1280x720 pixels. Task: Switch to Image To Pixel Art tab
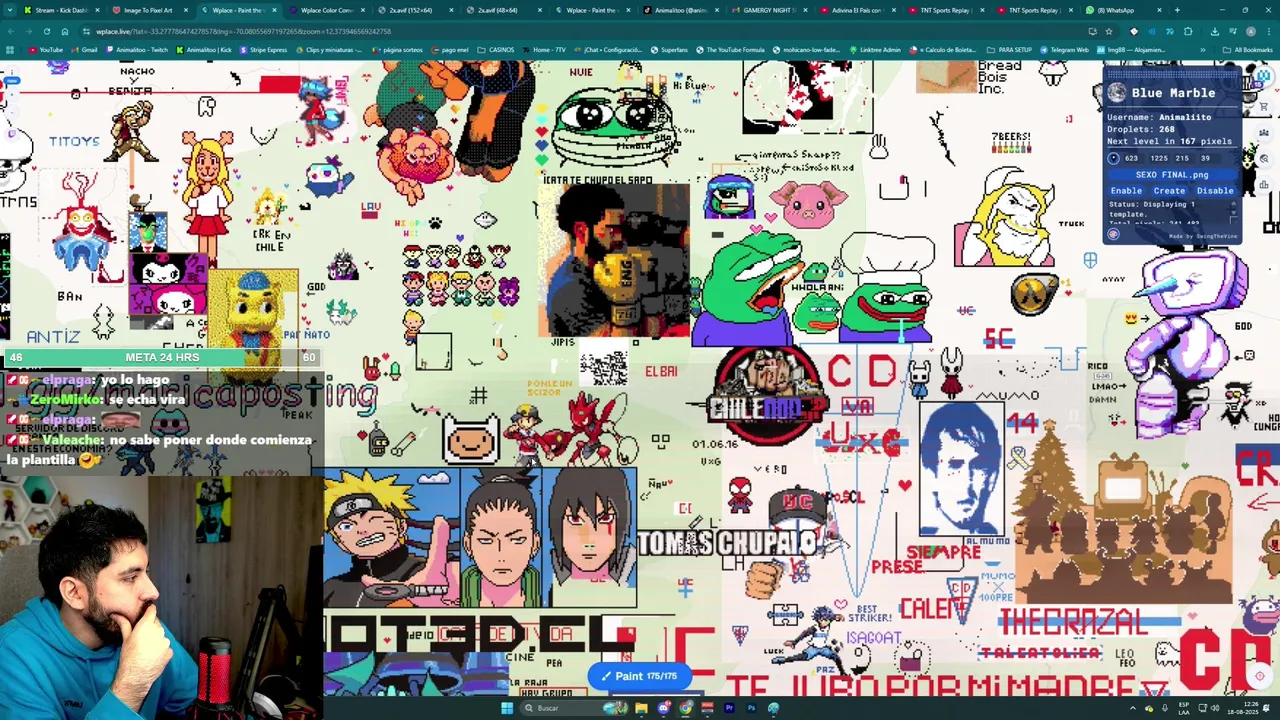click(x=147, y=10)
